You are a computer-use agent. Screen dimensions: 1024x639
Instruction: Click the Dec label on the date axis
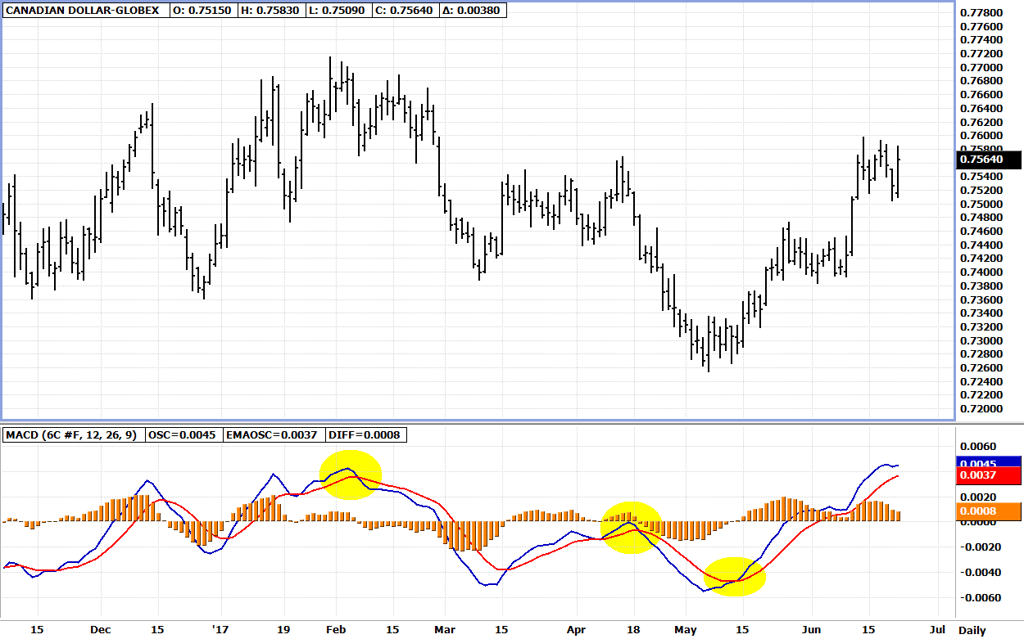click(x=101, y=630)
